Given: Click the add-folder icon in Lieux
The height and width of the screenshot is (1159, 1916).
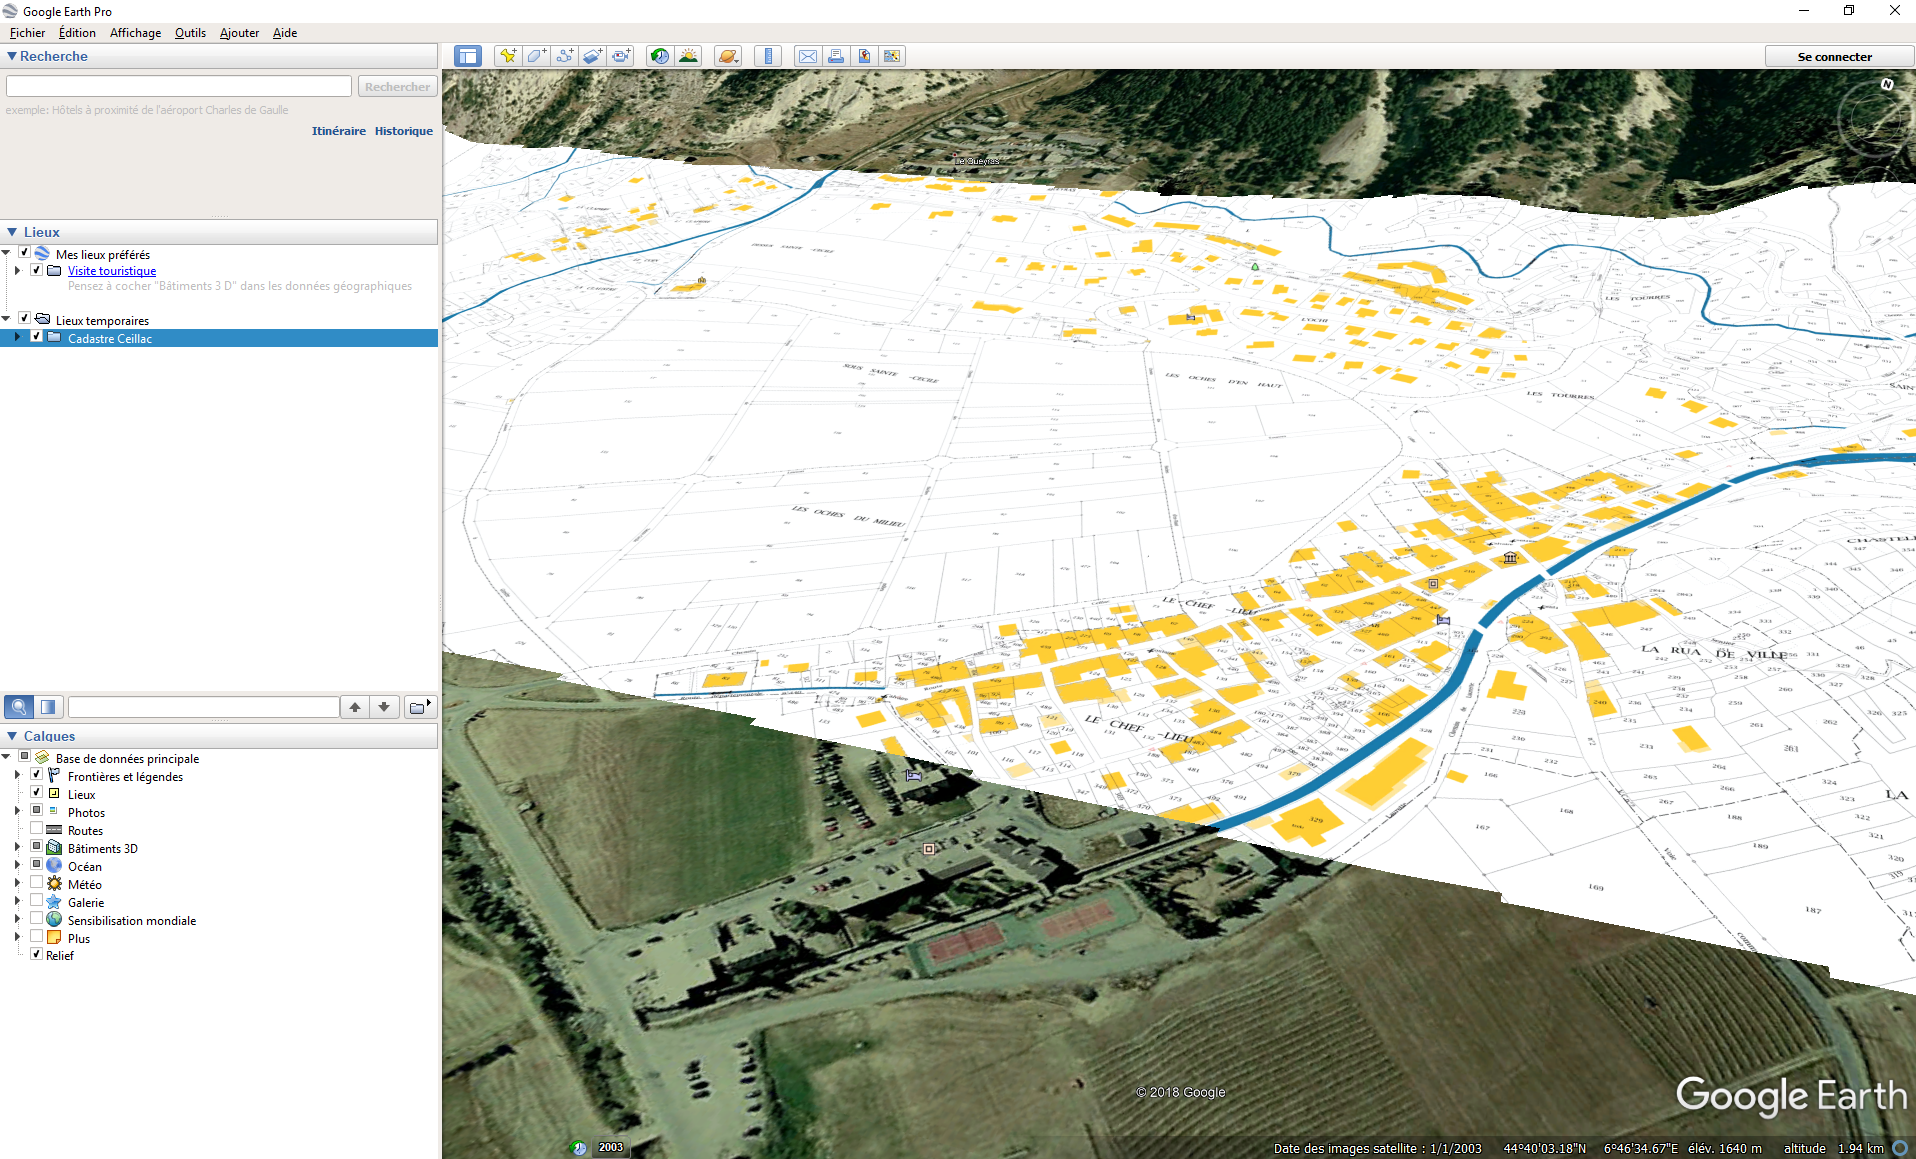Looking at the screenshot, I should coord(419,707).
